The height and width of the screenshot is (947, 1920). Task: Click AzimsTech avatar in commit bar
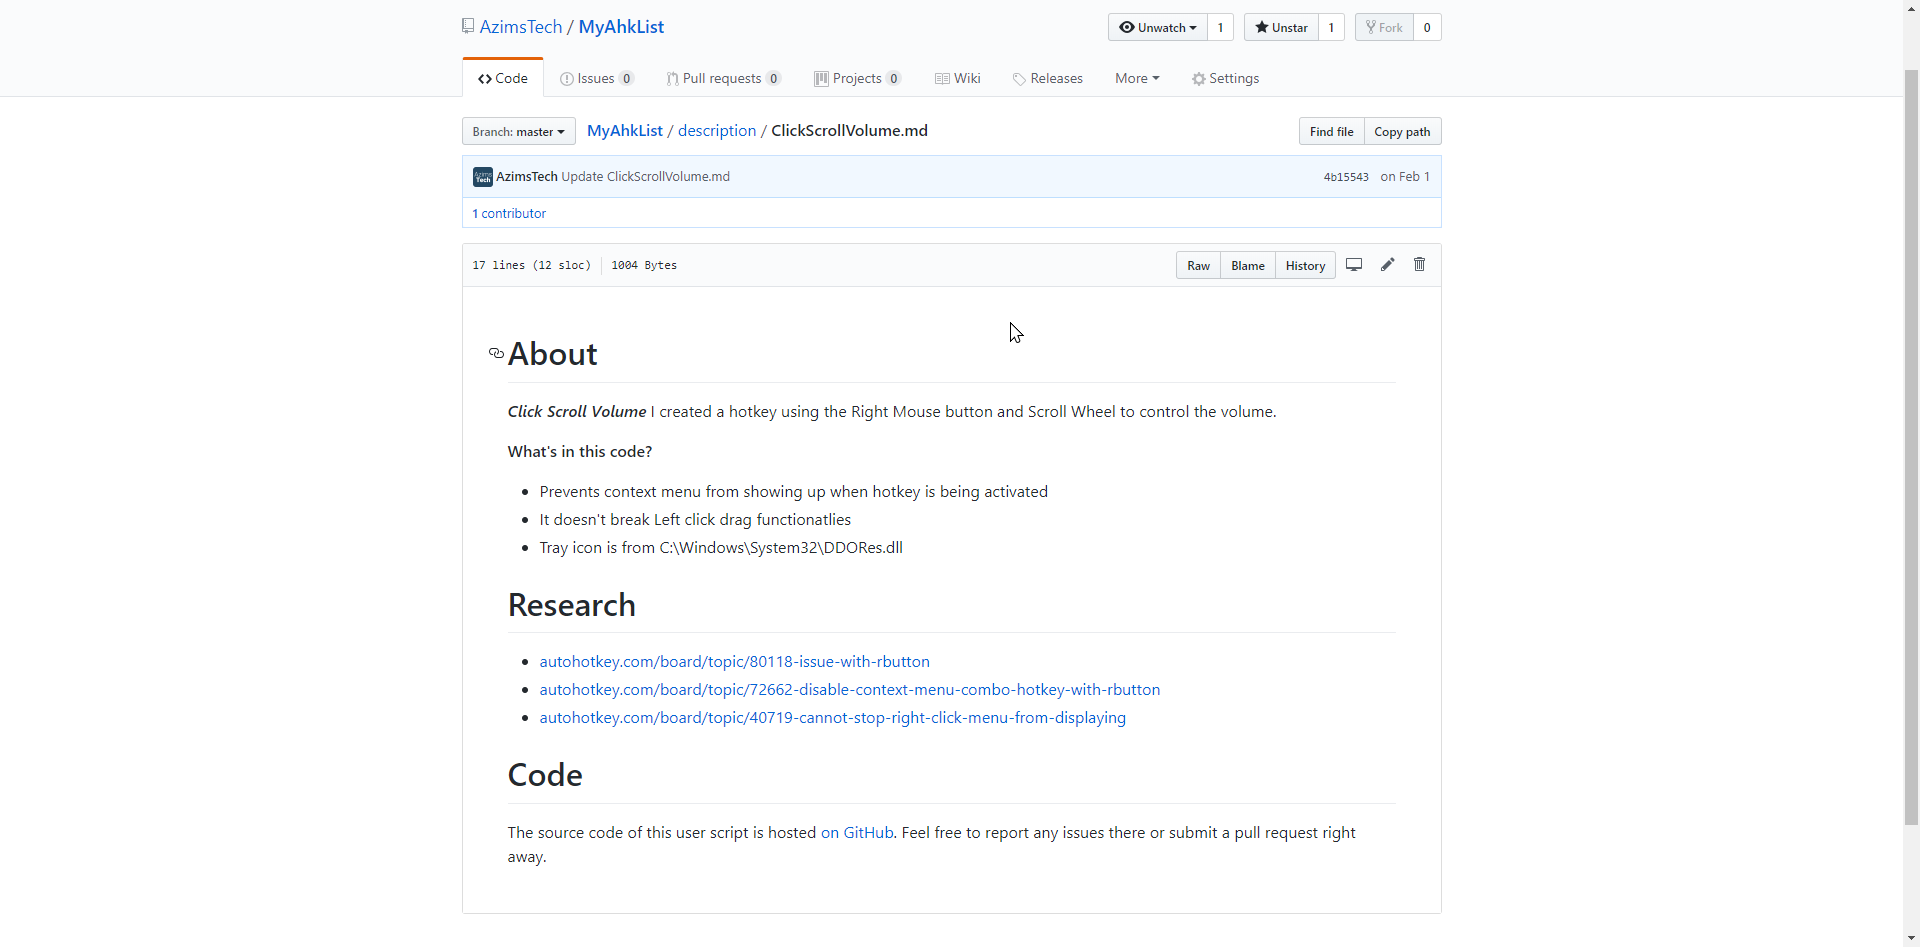click(483, 177)
